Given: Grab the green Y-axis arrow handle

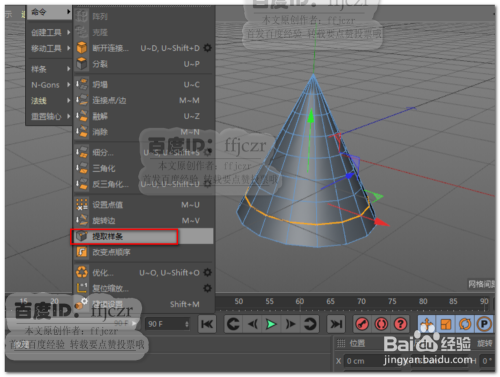Looking at the screenshot, I should click(311, 116).
